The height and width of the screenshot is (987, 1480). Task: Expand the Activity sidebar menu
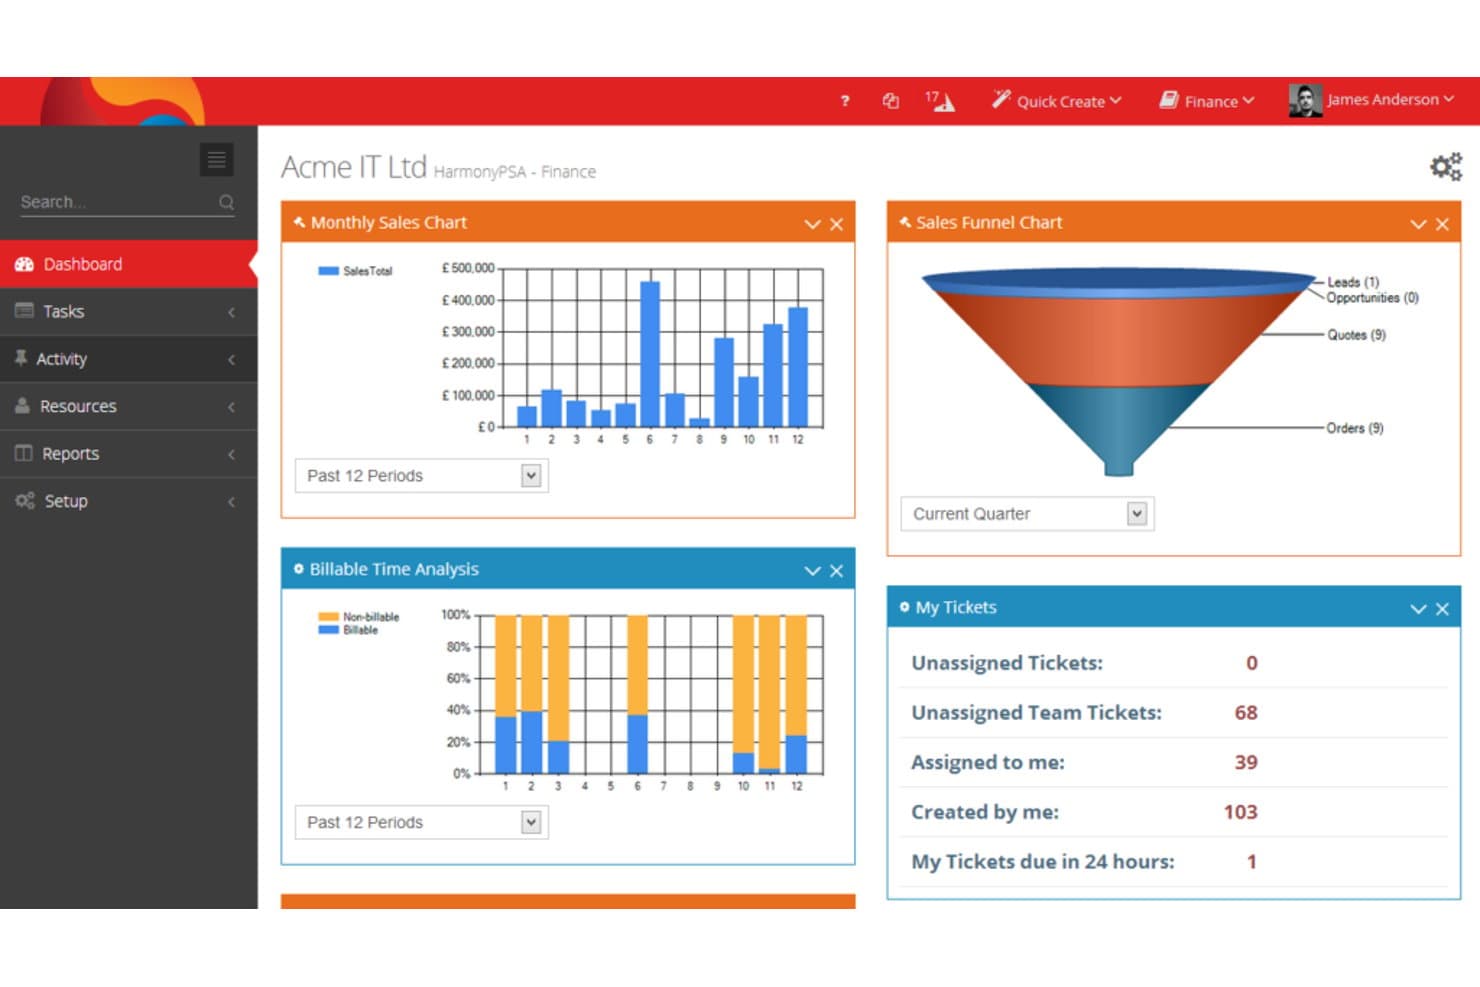pyautogui.click(x=128, y=359)
